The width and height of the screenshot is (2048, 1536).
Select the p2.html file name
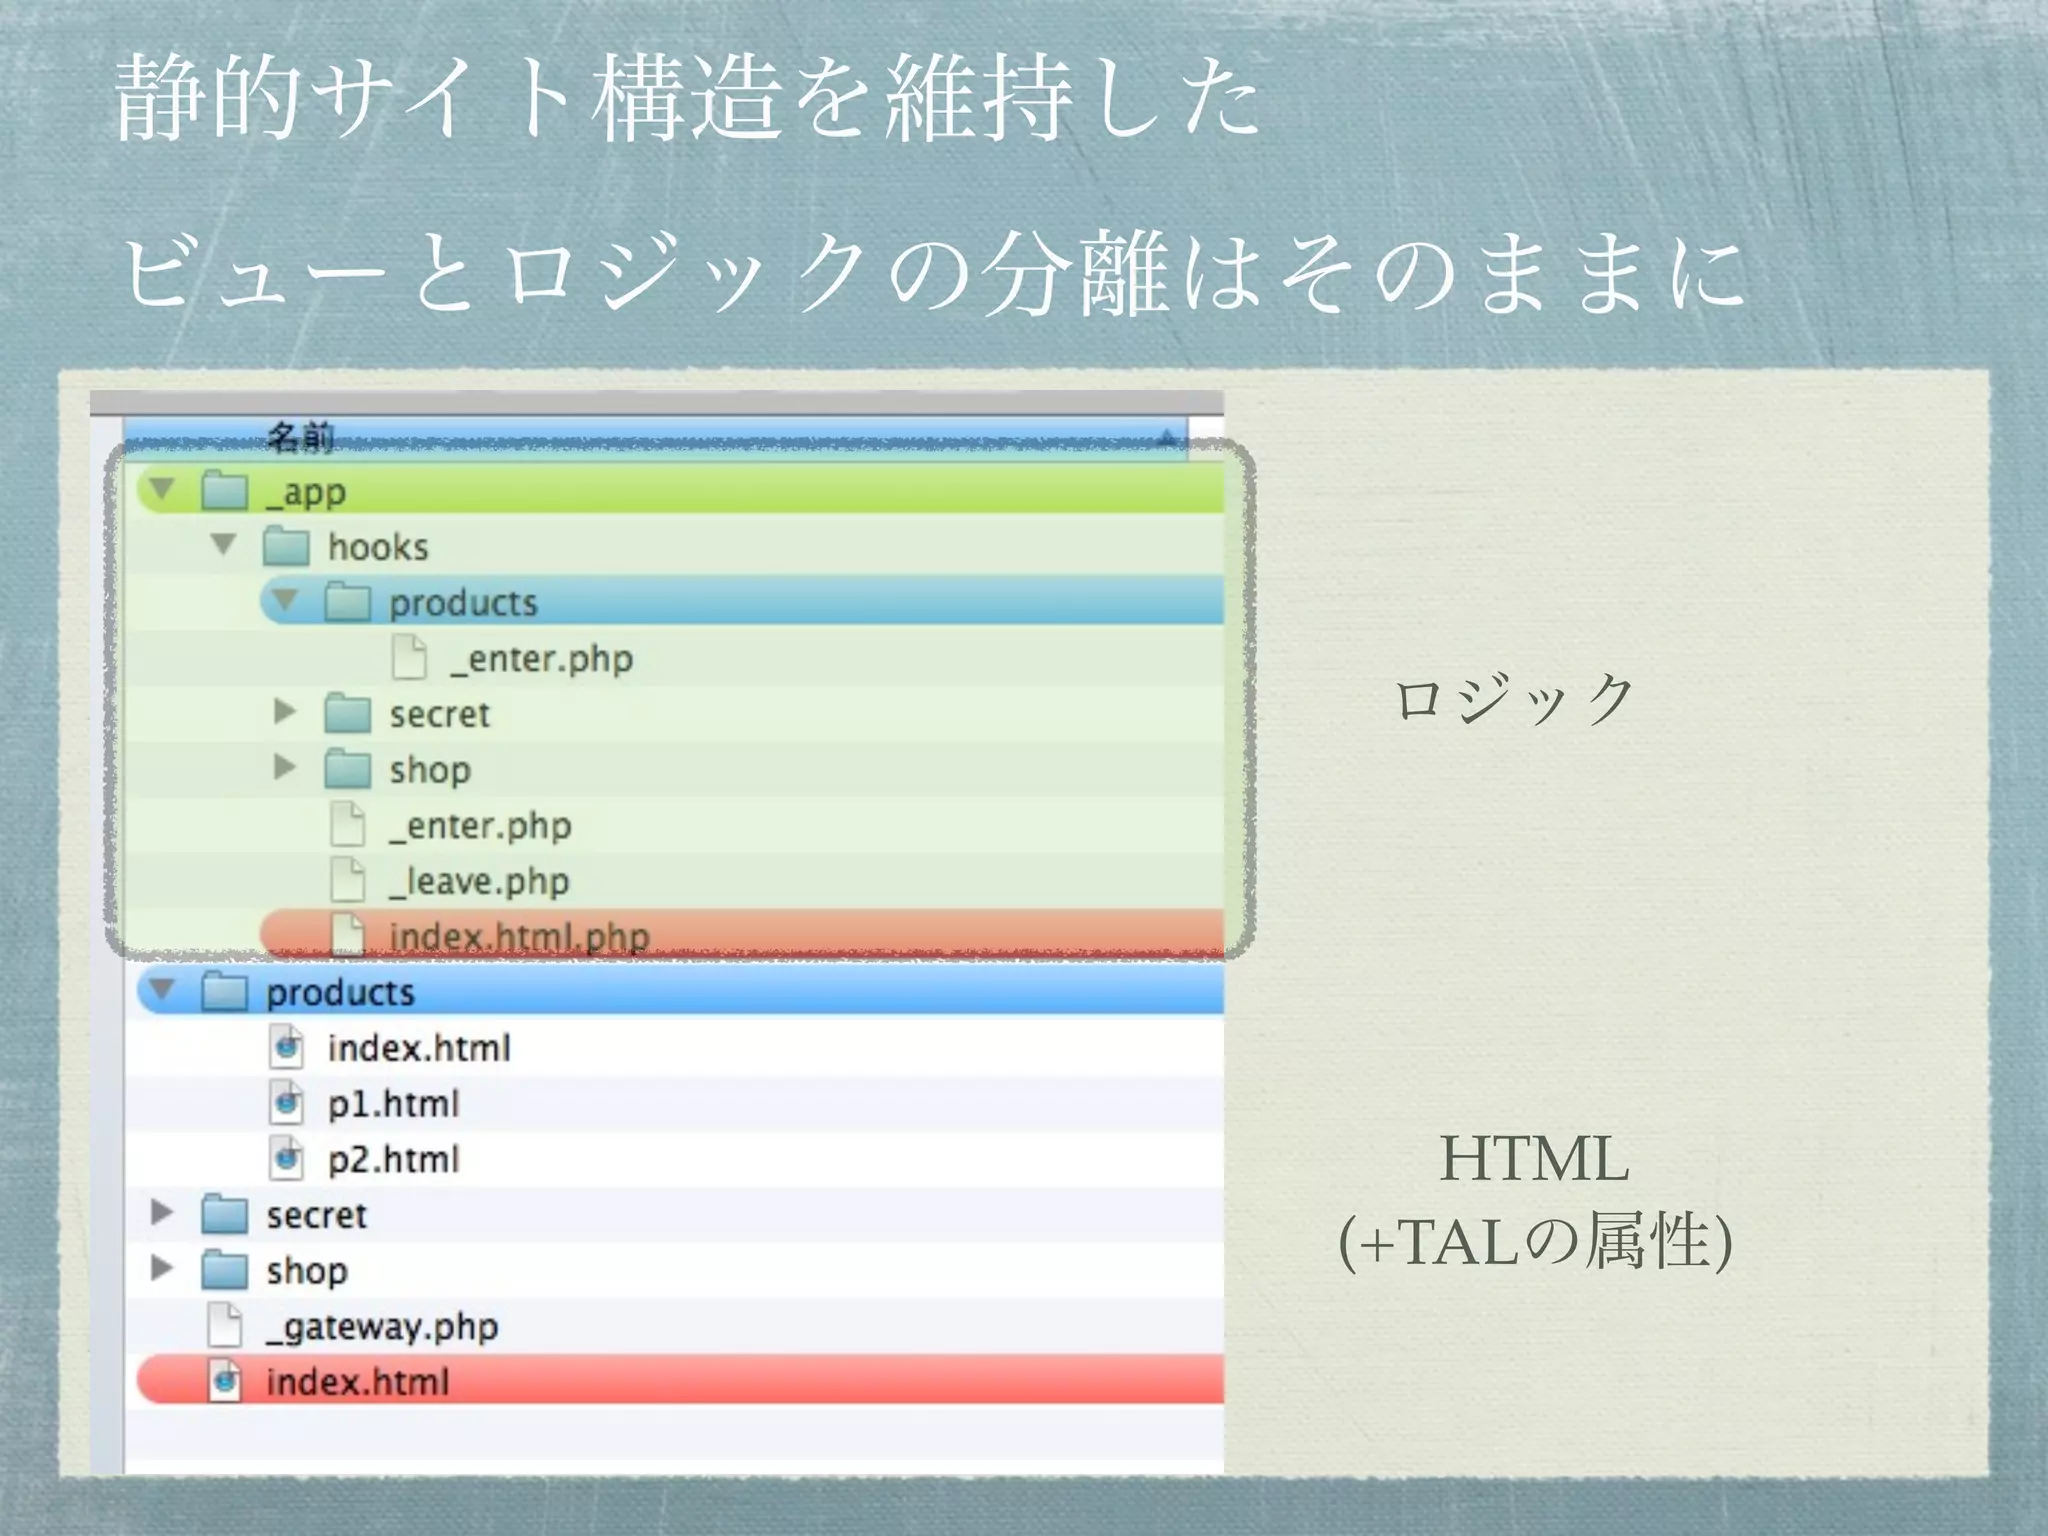pos(393,1160)
